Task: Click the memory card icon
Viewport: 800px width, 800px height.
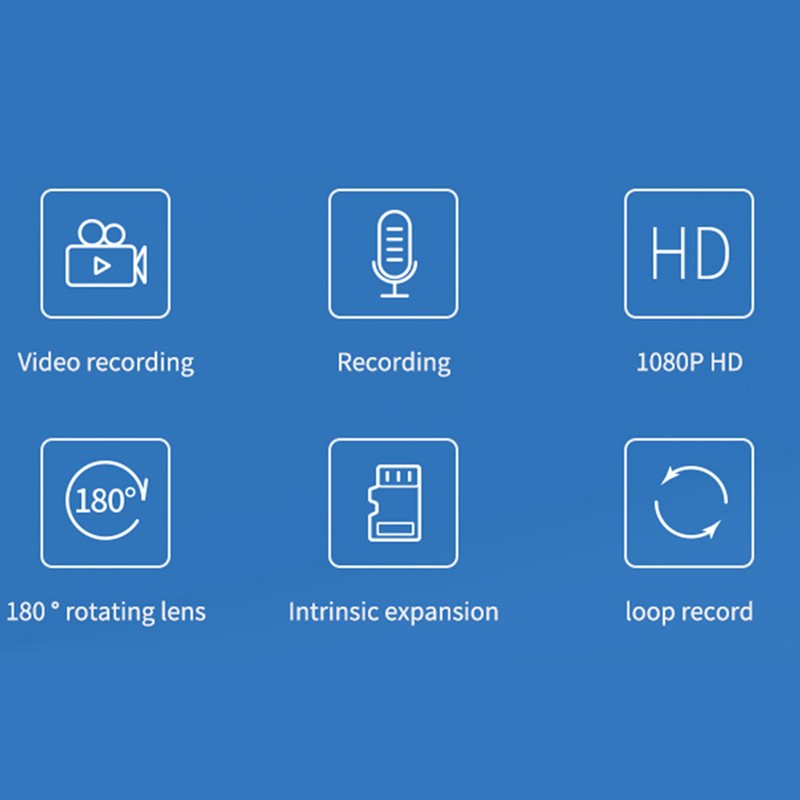Action: [x=393, y=503]
